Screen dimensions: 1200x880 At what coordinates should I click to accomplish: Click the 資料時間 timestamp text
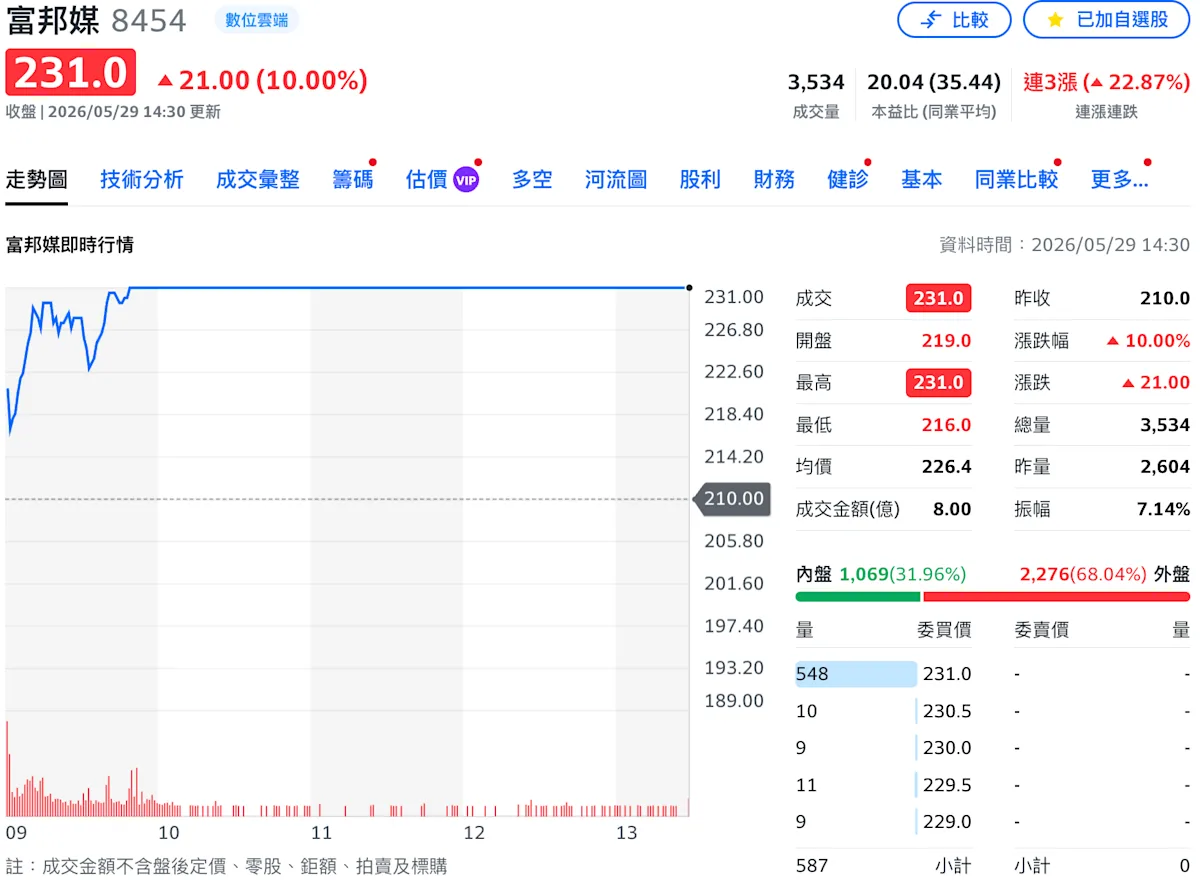[x=1065, y=245]
